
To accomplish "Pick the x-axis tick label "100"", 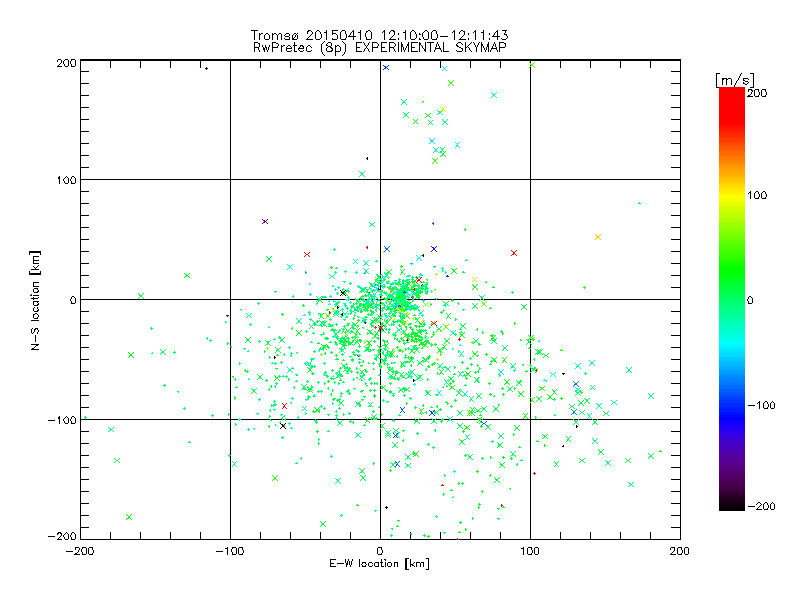I will click(530, 551).
